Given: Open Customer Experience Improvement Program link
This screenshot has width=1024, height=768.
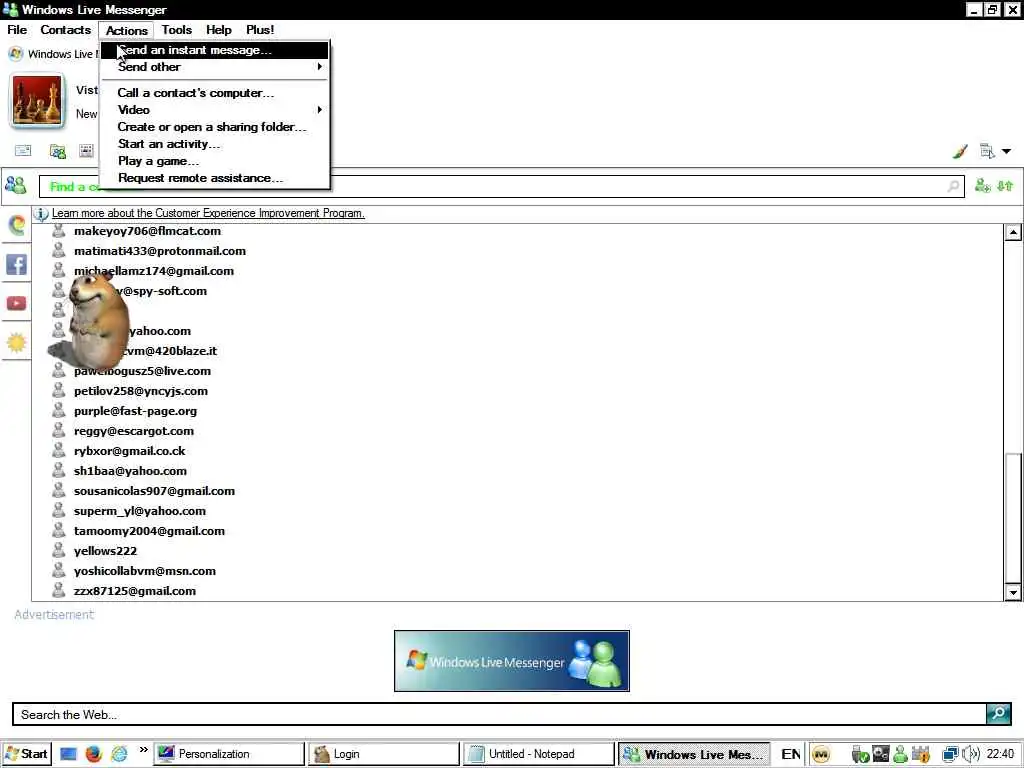Looking at the screenshot, I should [x=208, y=214].
